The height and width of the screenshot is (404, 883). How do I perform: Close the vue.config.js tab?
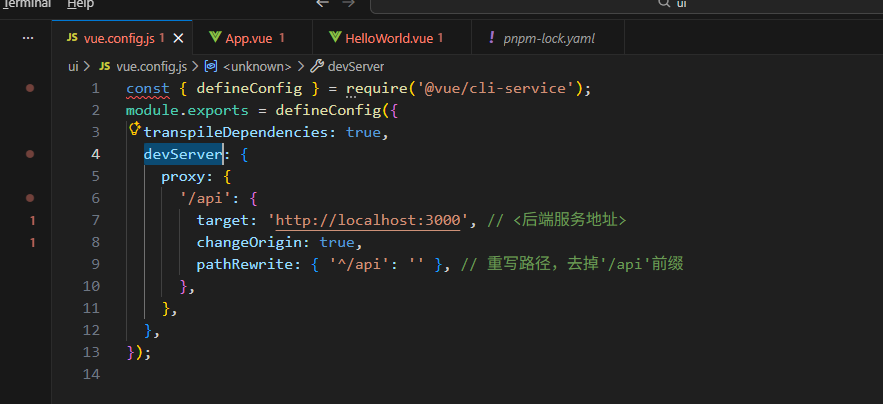[178, 38]
